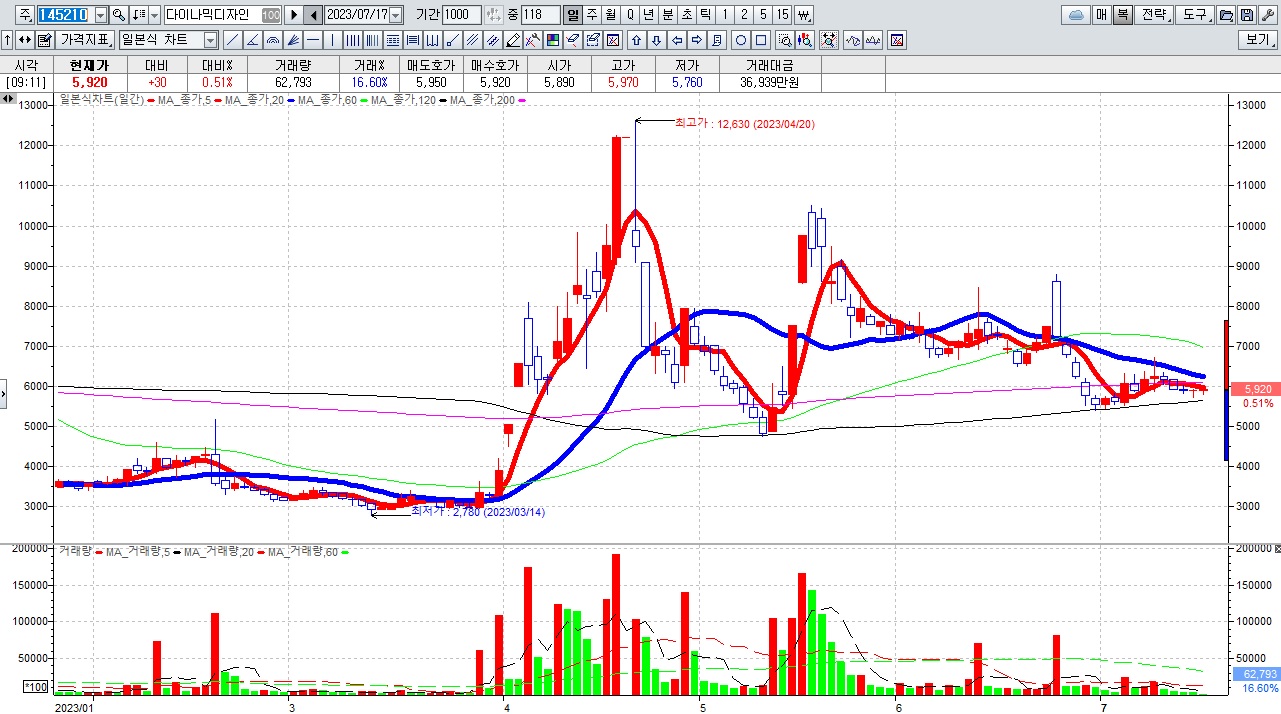Image resolution: width=1281 pixels, height=714 pixels.
Task: Click the down arrow marker tool
Action: 657,40
